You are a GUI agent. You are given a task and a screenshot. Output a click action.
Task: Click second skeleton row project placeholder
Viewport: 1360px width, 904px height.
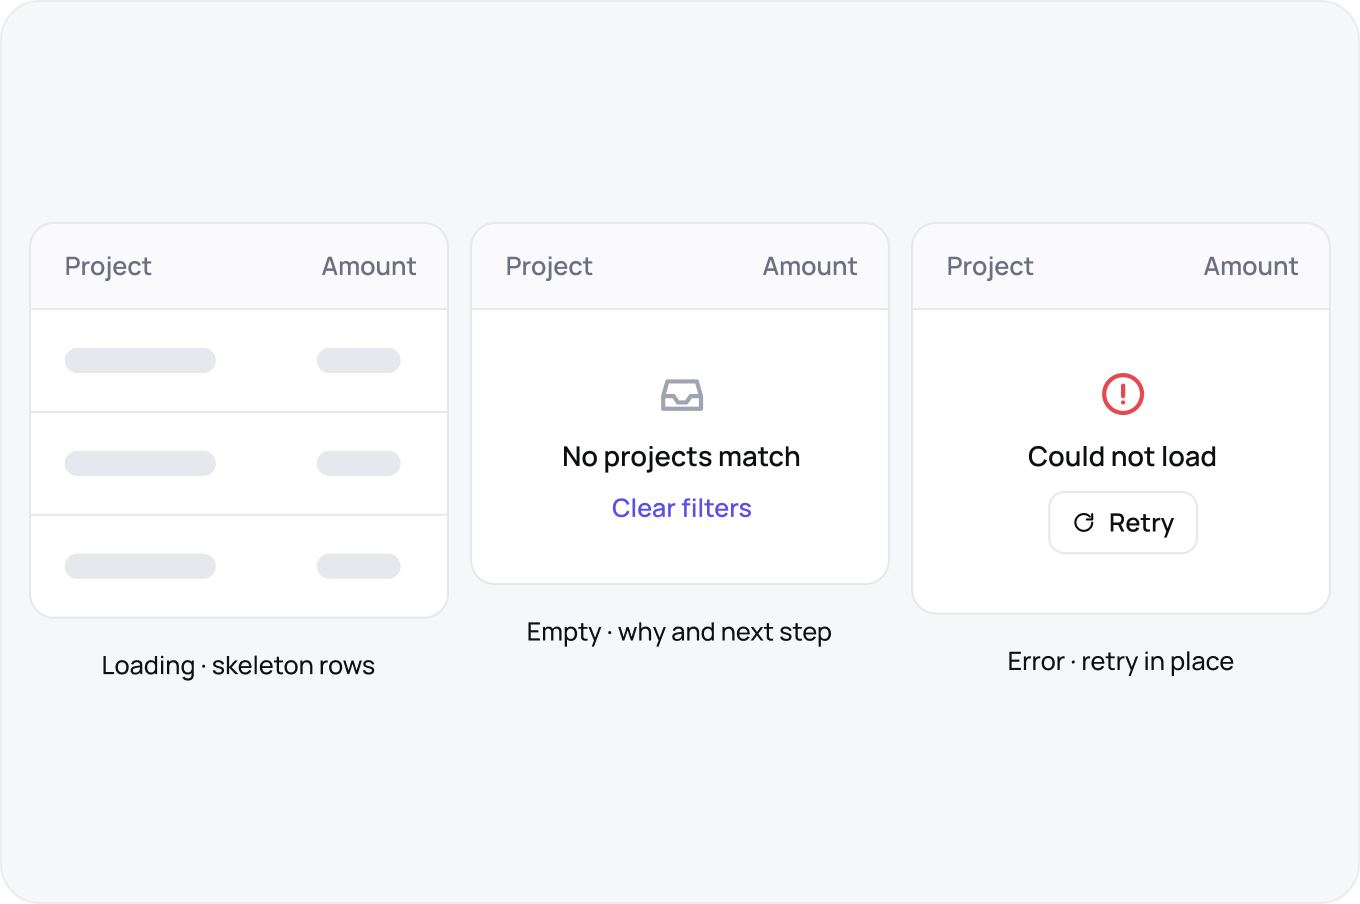click(x=140, y=463)
